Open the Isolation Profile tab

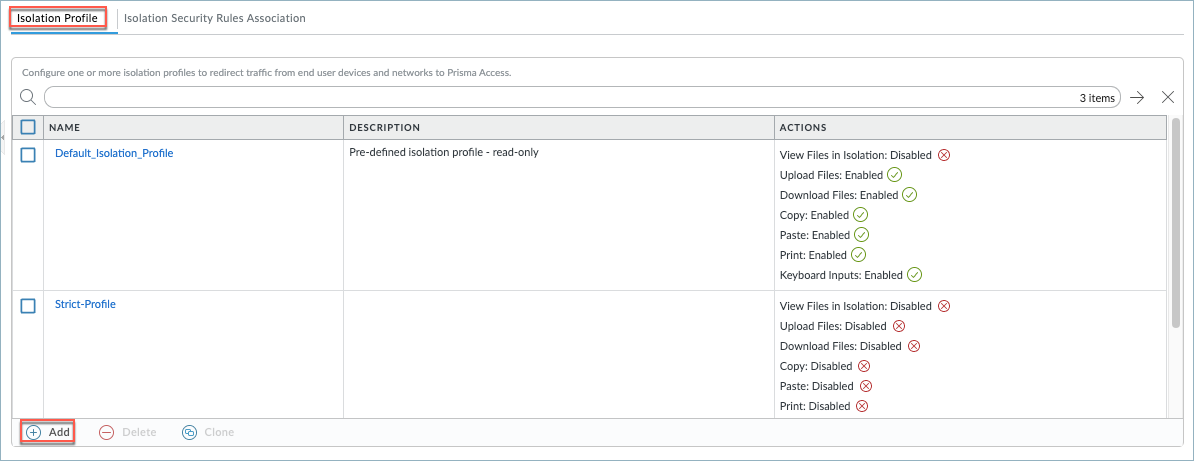point(57,19)
